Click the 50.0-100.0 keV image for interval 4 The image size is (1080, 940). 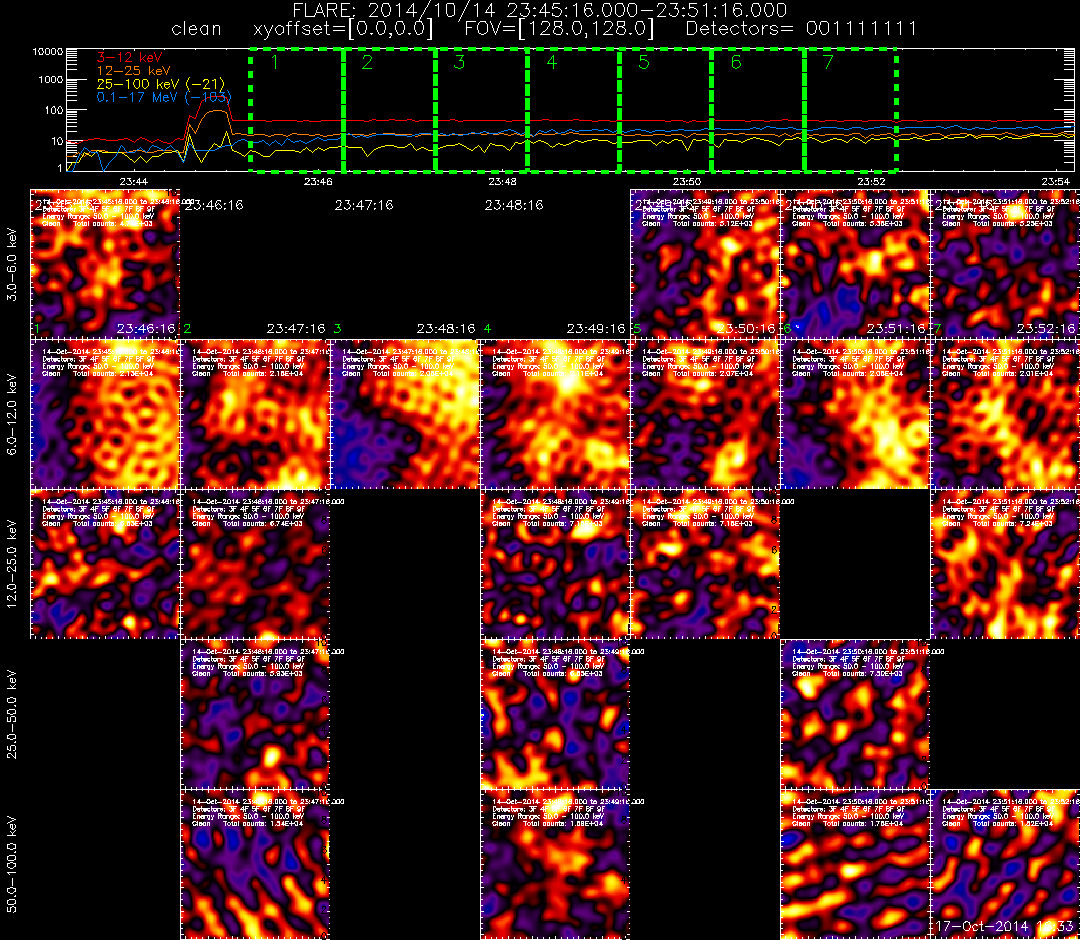555,864
